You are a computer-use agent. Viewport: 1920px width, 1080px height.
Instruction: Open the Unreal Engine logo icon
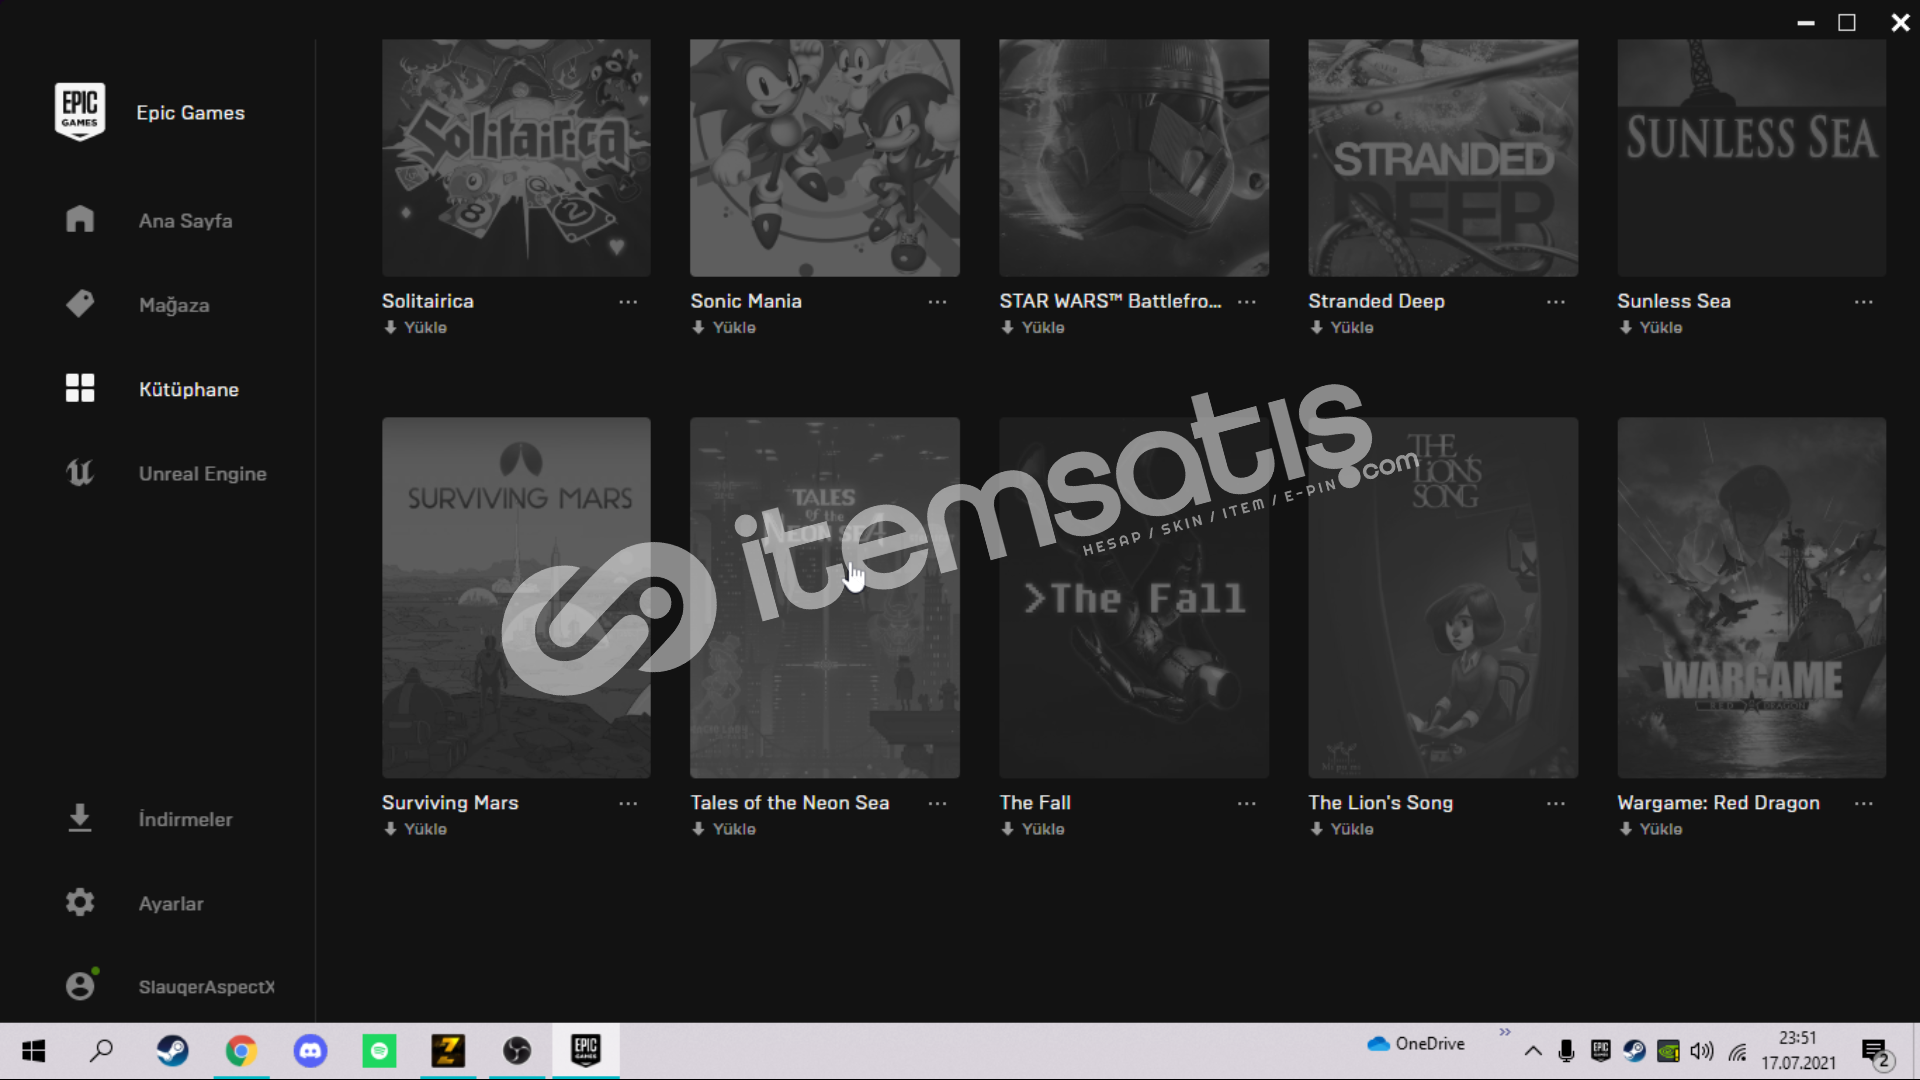80,473
